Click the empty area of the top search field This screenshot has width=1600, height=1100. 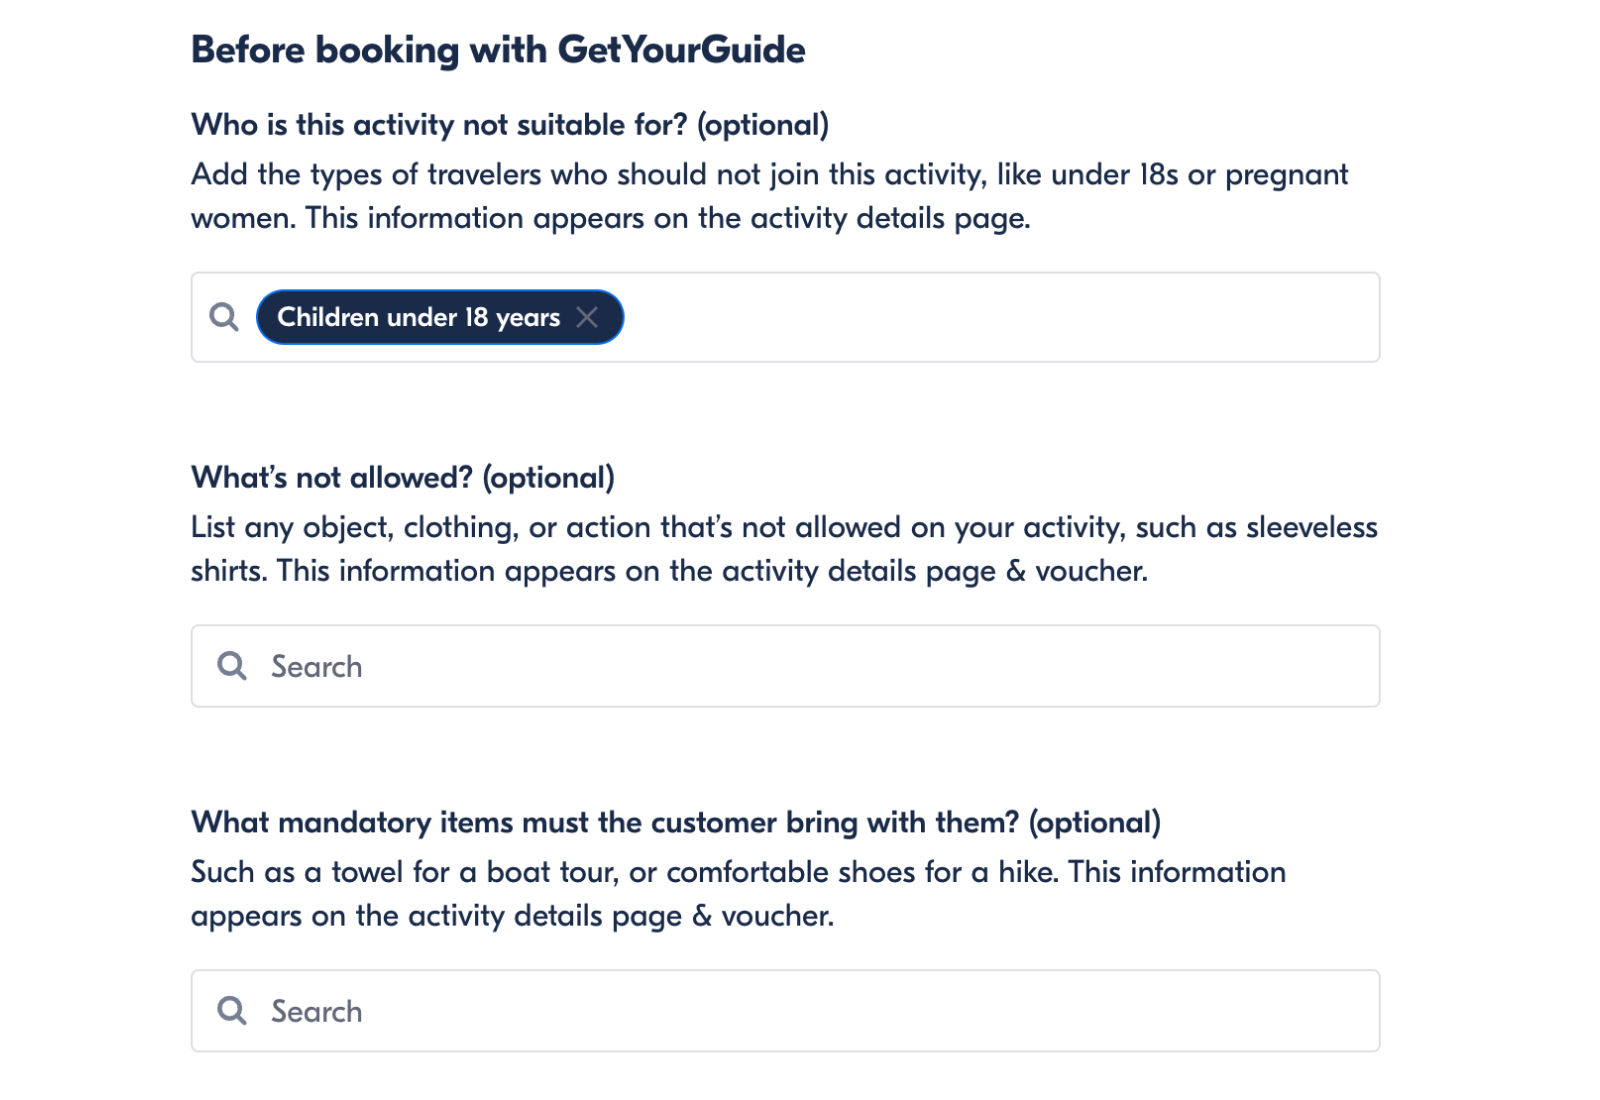coord(1000,317)
